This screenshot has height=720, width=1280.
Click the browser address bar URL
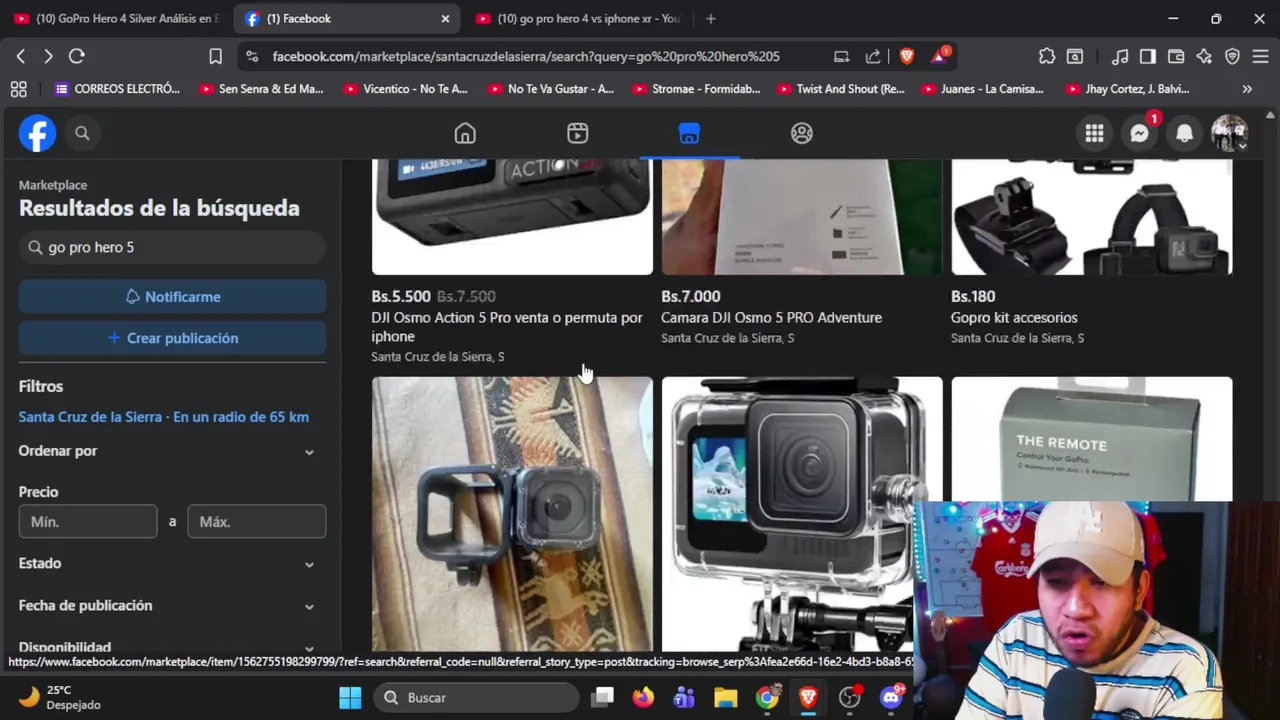526,56
